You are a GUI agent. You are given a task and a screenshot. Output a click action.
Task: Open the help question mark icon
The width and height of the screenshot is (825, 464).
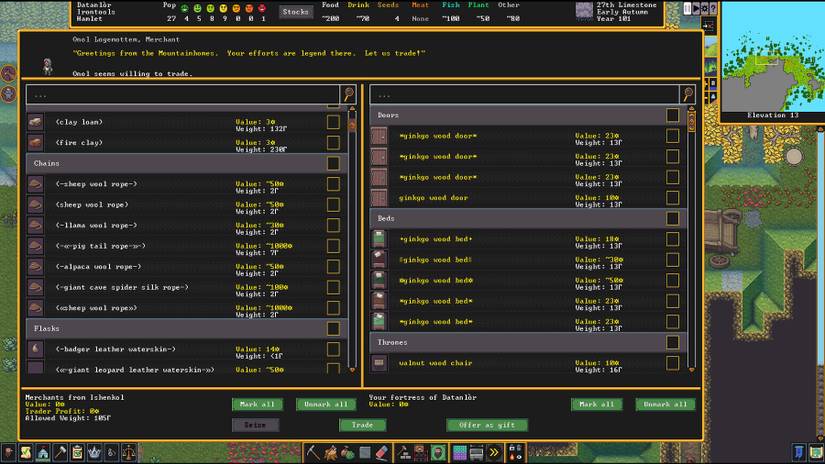713,8
